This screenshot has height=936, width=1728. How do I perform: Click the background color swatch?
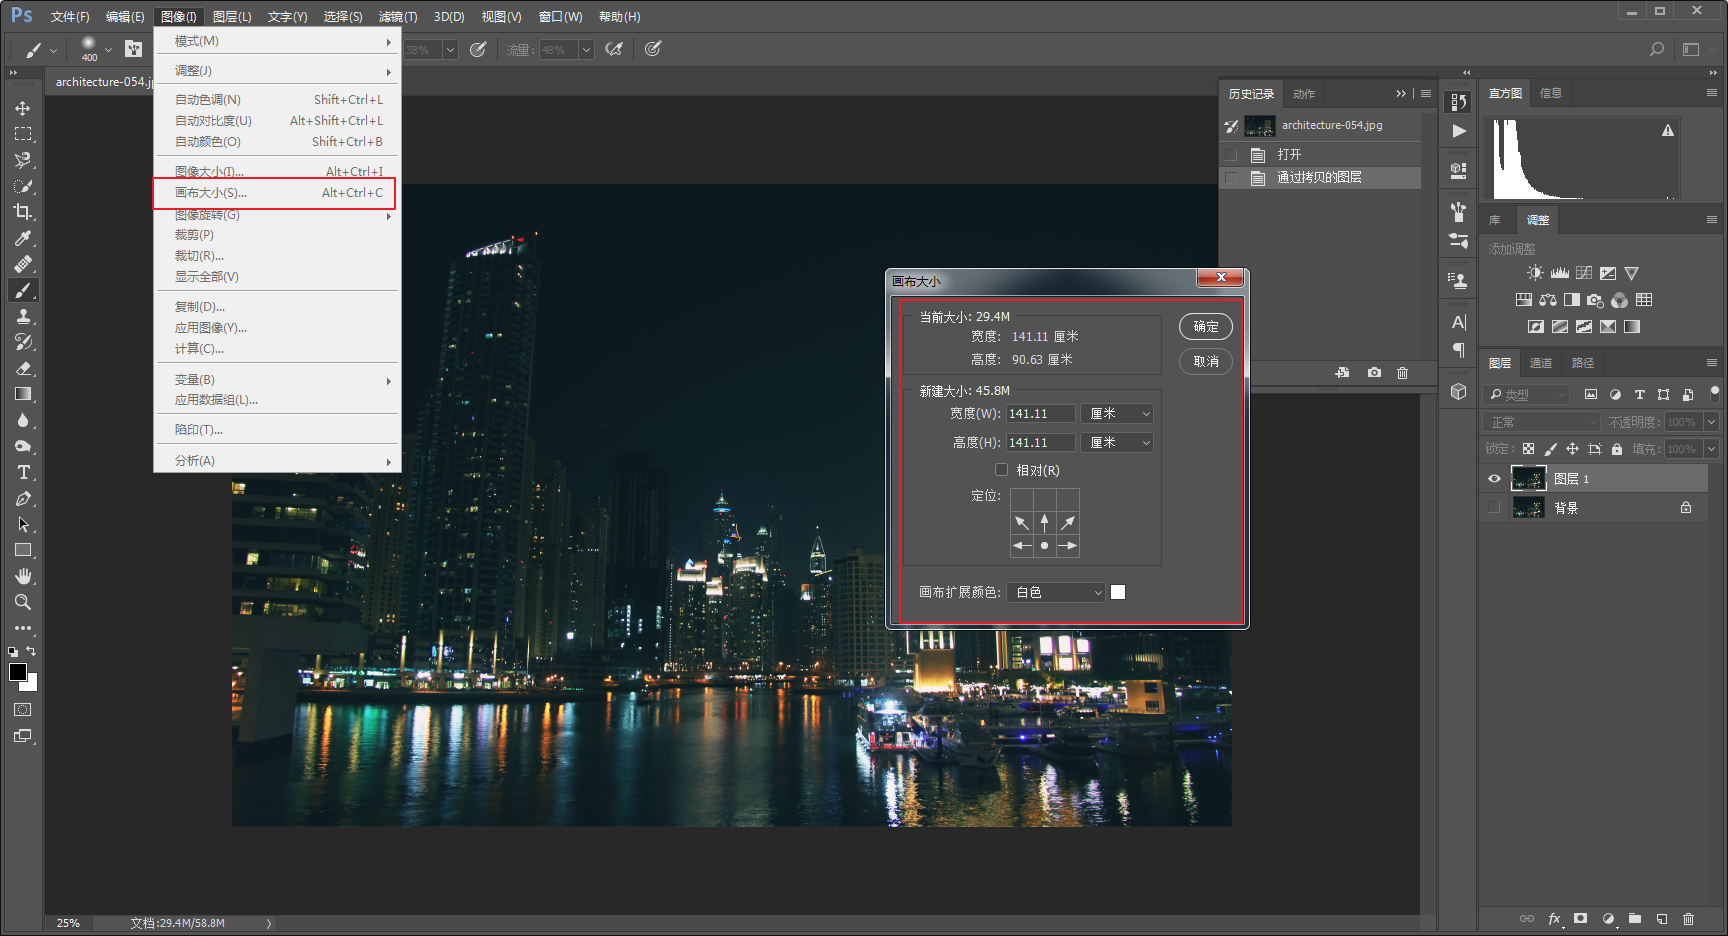point(31,685)
